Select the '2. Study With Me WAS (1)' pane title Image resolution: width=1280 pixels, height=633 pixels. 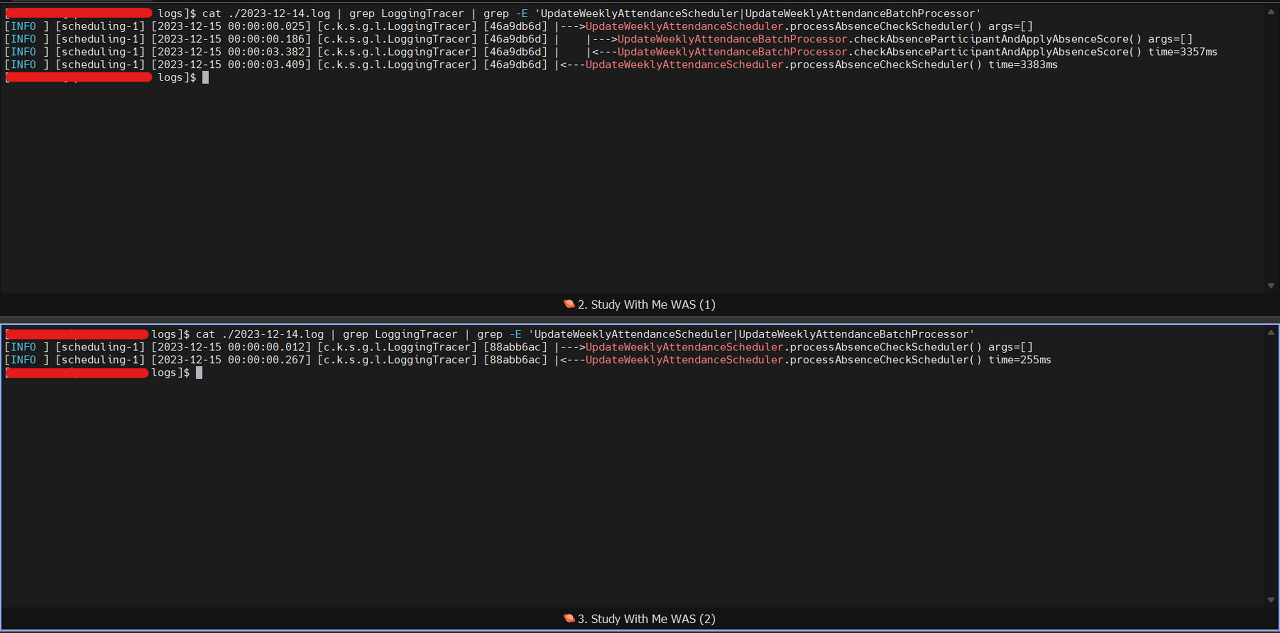(x=647, y=304)
